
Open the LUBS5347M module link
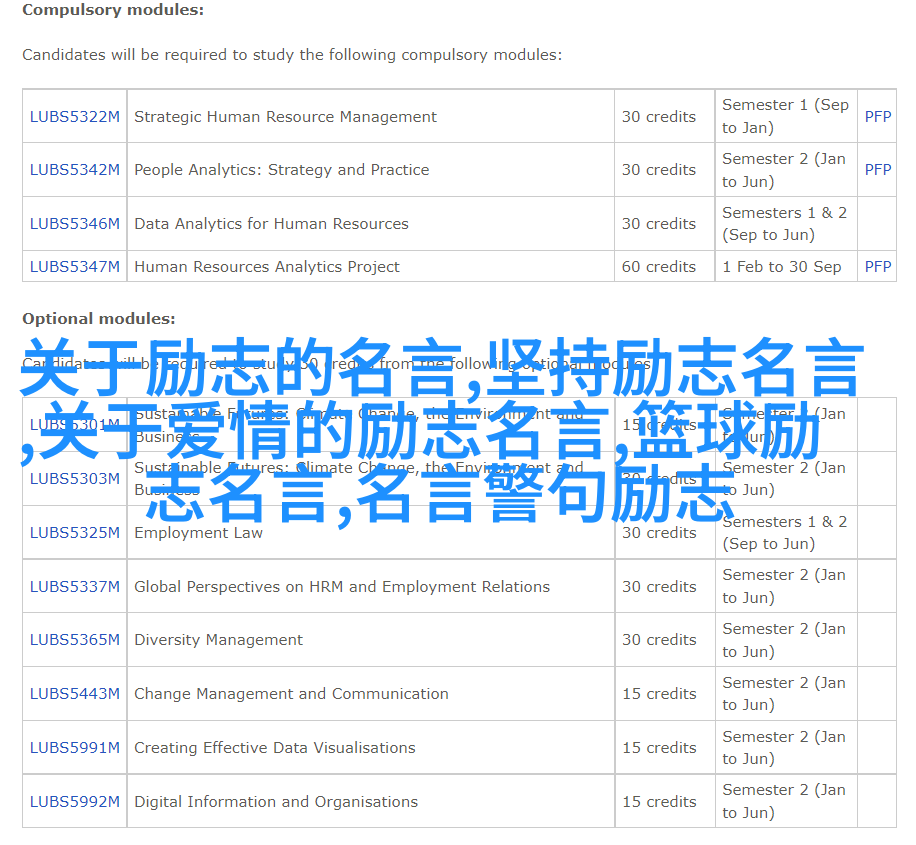click(74, 267)
